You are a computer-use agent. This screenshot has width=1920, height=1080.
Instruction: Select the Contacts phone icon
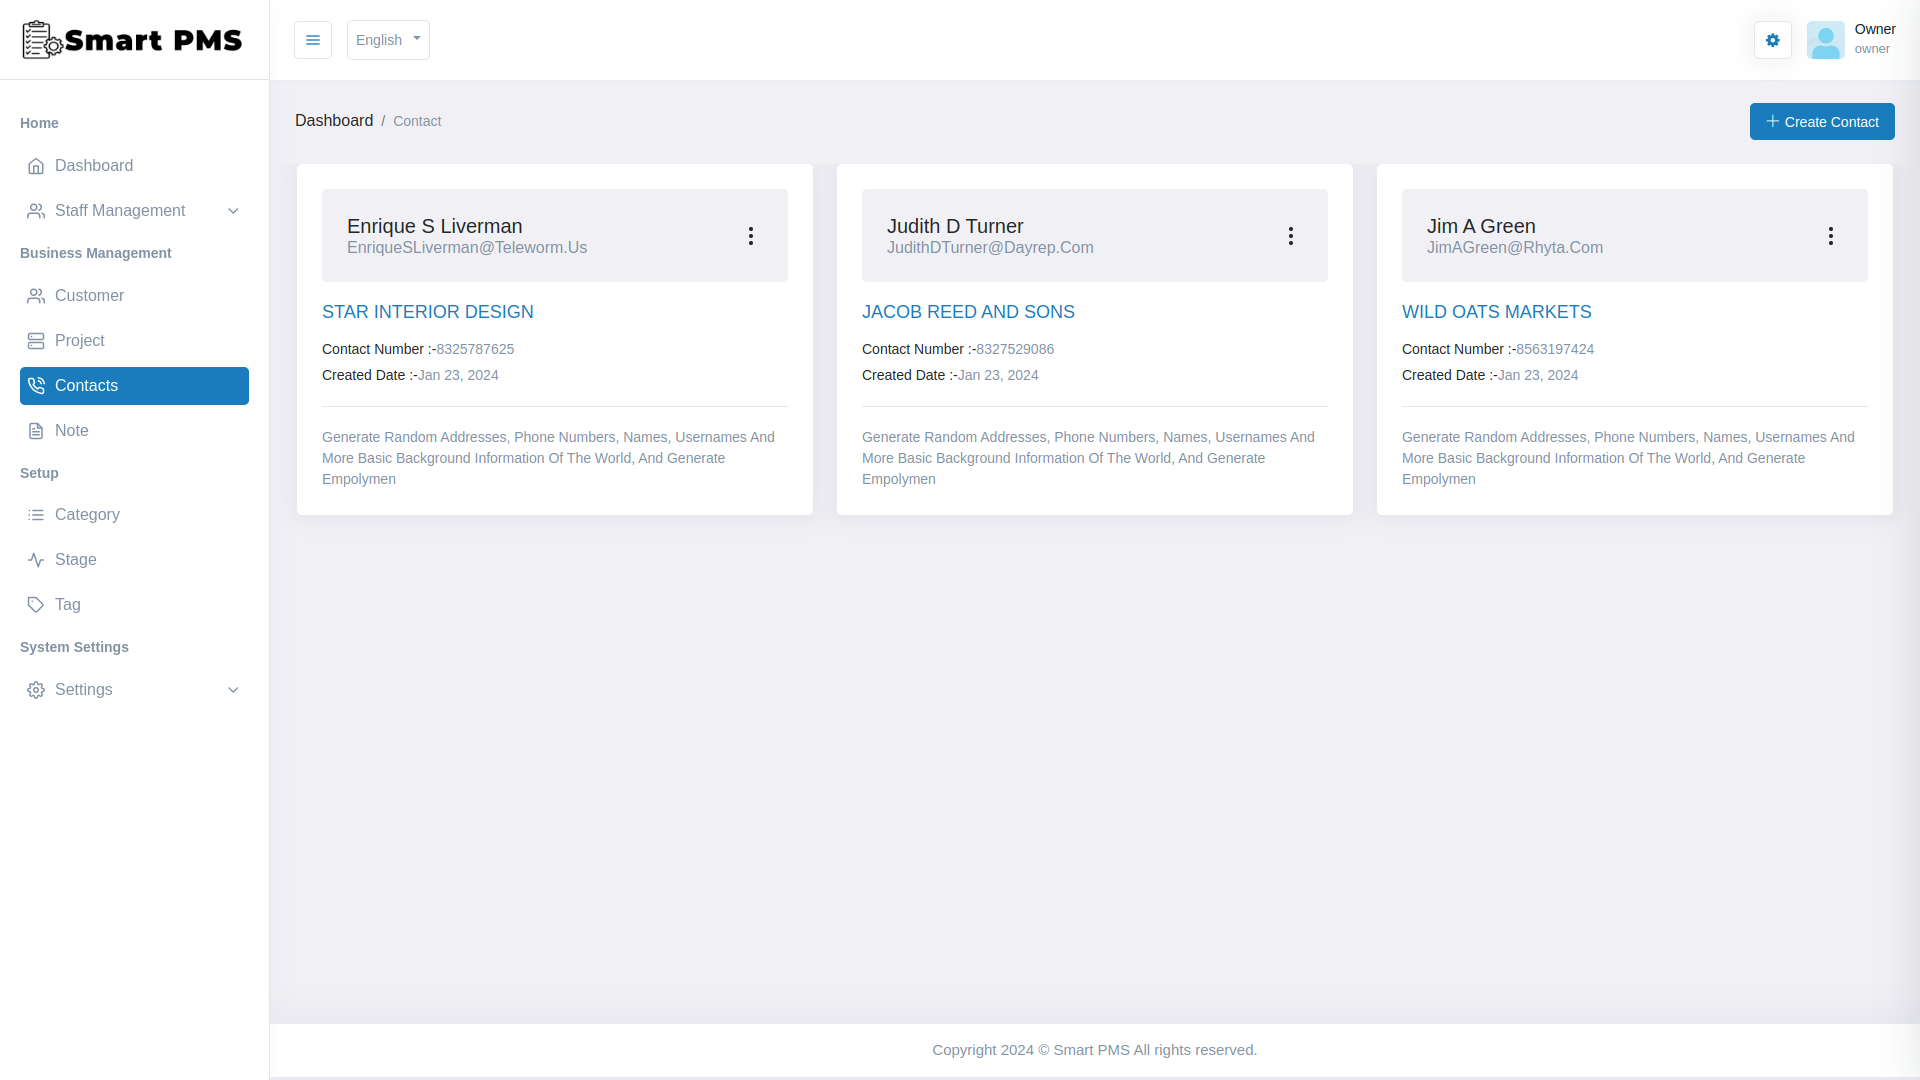click(x=36, y=386)
